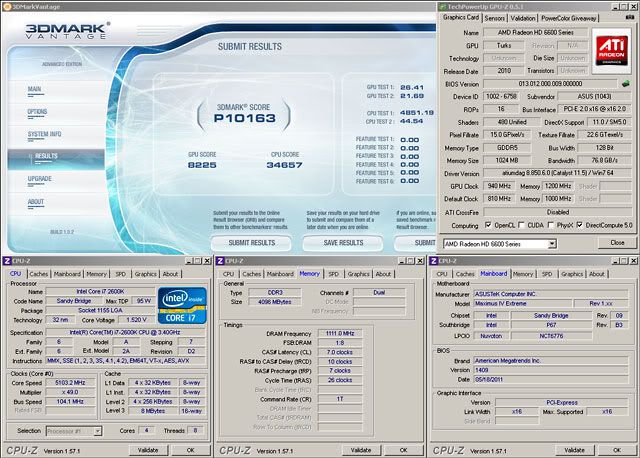Open UPGRADE in 3DMark sidebar
640x458 pixels.
tap(40, 179)
